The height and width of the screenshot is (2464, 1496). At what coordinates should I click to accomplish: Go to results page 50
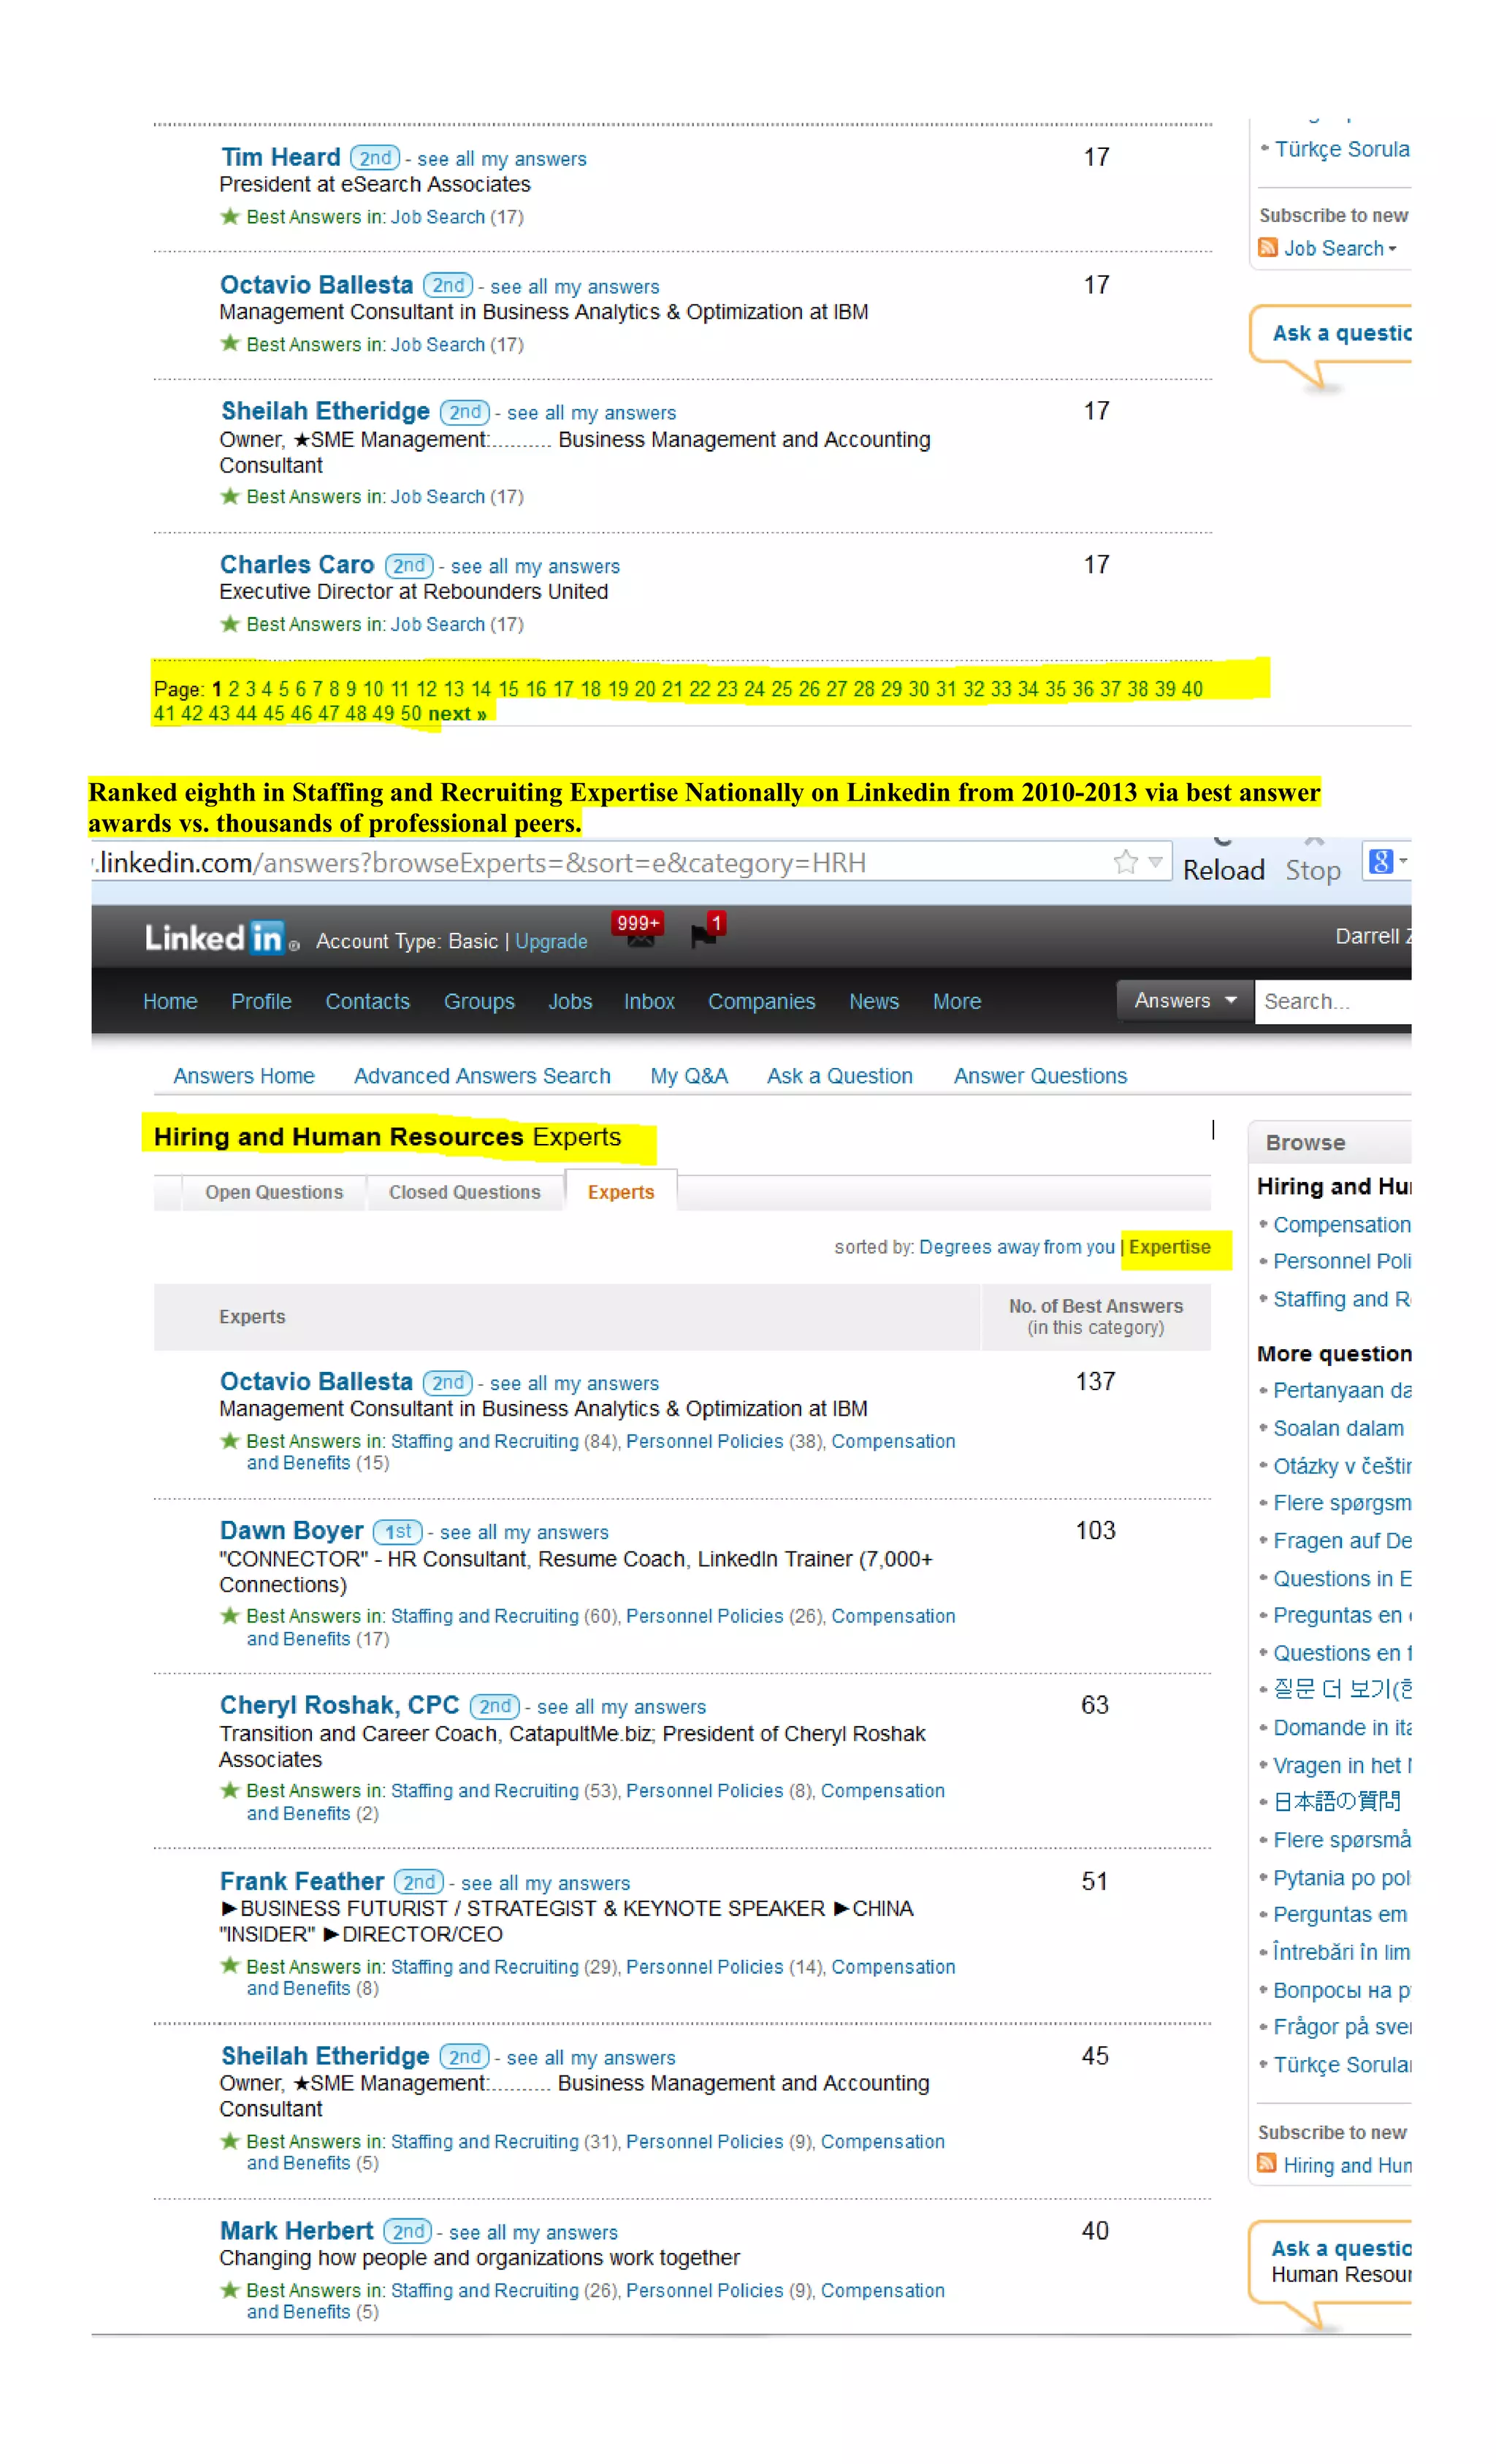click(x=411, y=713)
